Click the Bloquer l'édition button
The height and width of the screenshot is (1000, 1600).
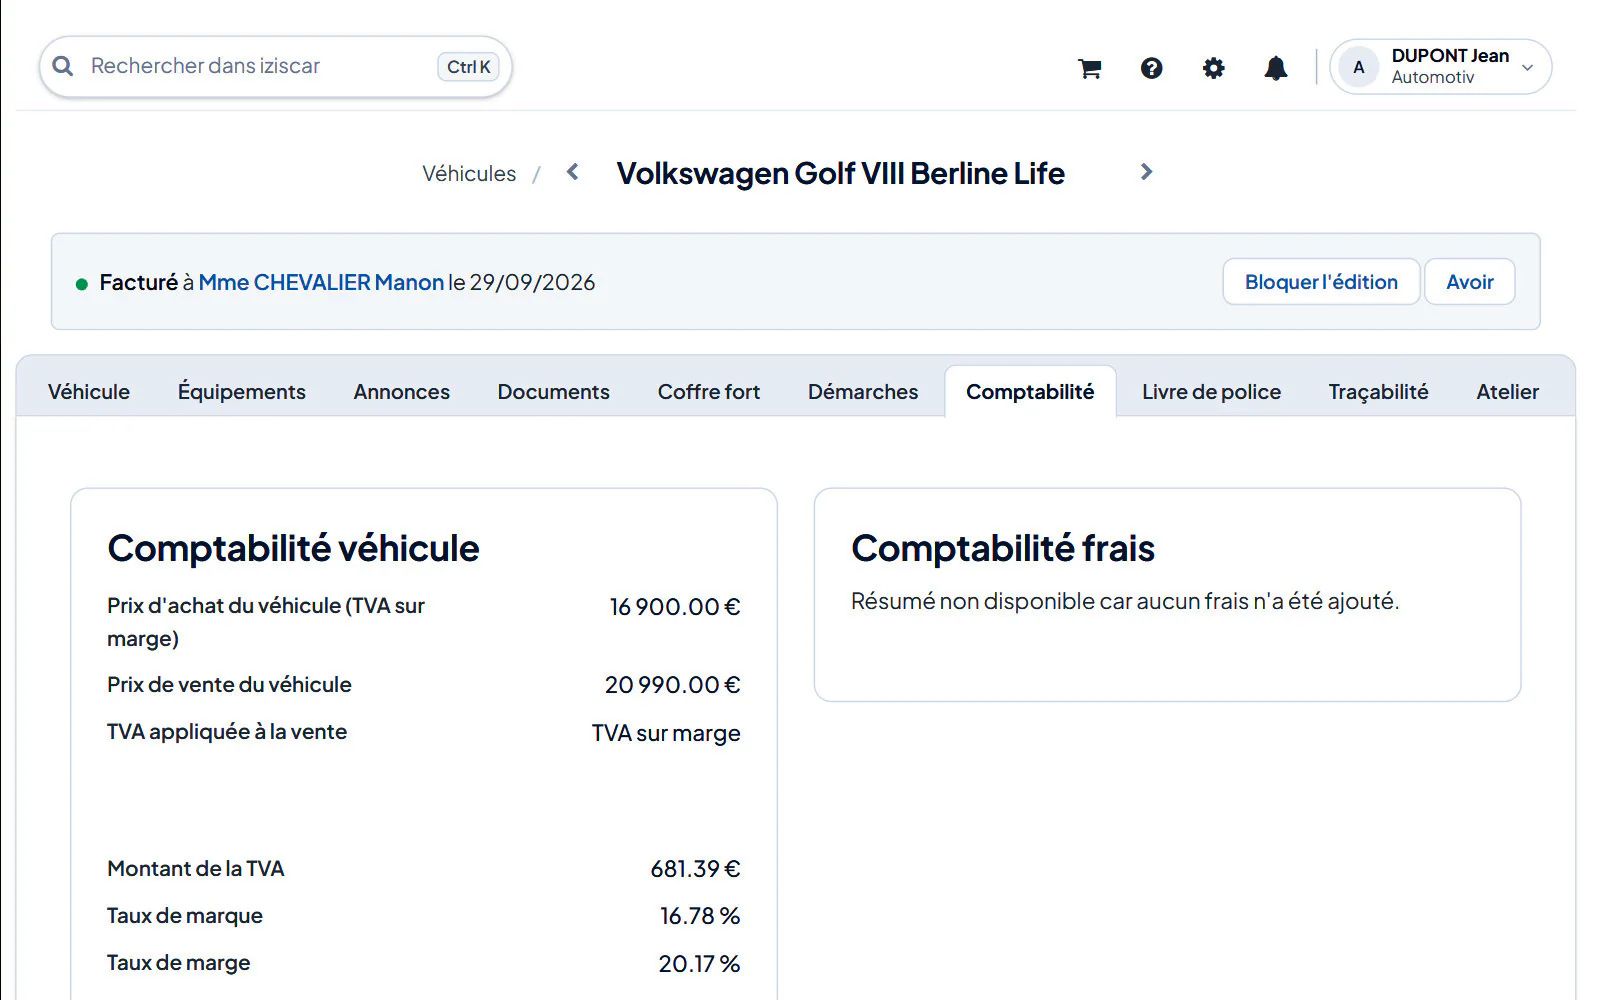(1321, 282)
